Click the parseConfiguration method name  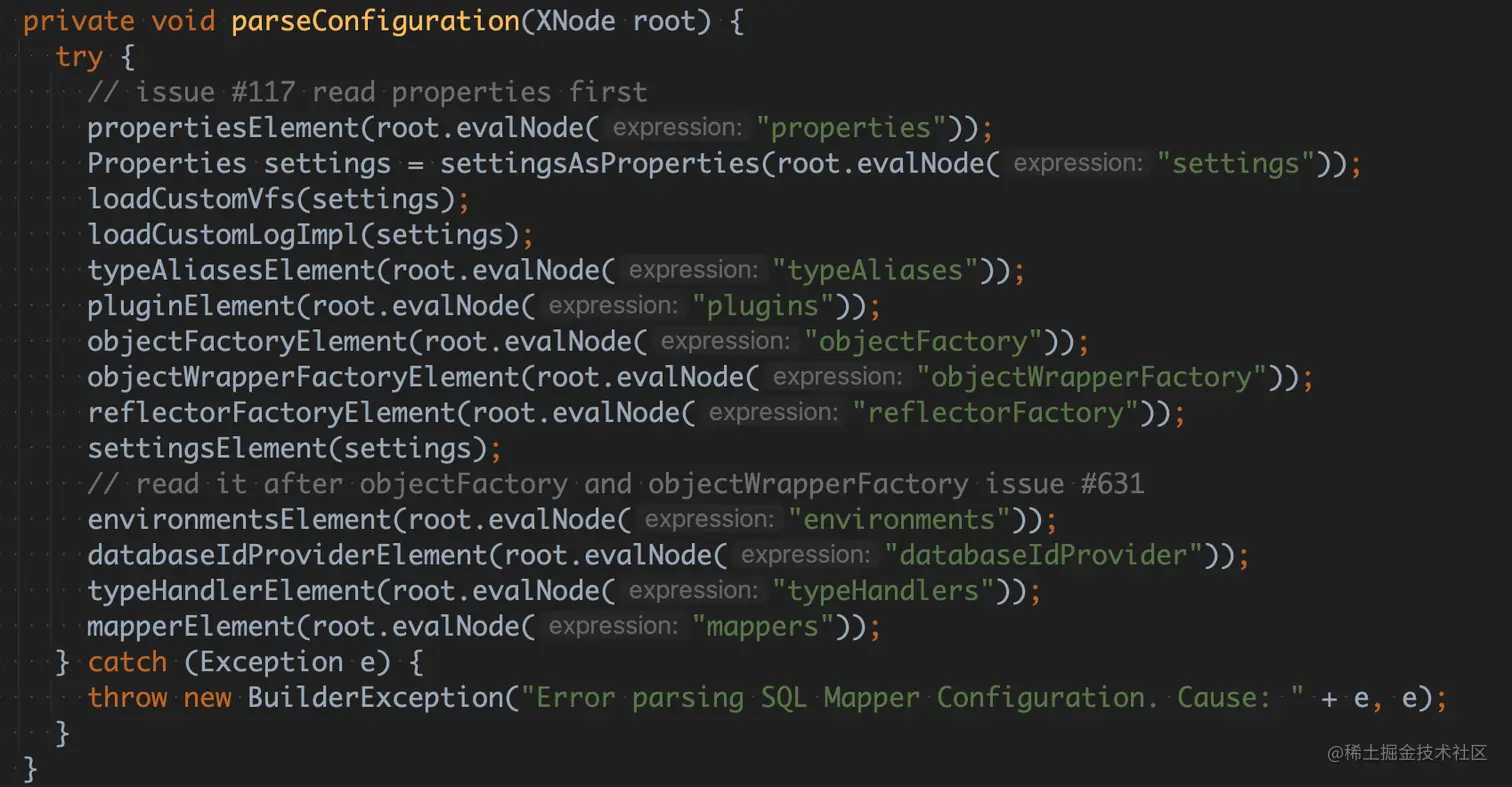pyautogui.click(x=375, y=20)
